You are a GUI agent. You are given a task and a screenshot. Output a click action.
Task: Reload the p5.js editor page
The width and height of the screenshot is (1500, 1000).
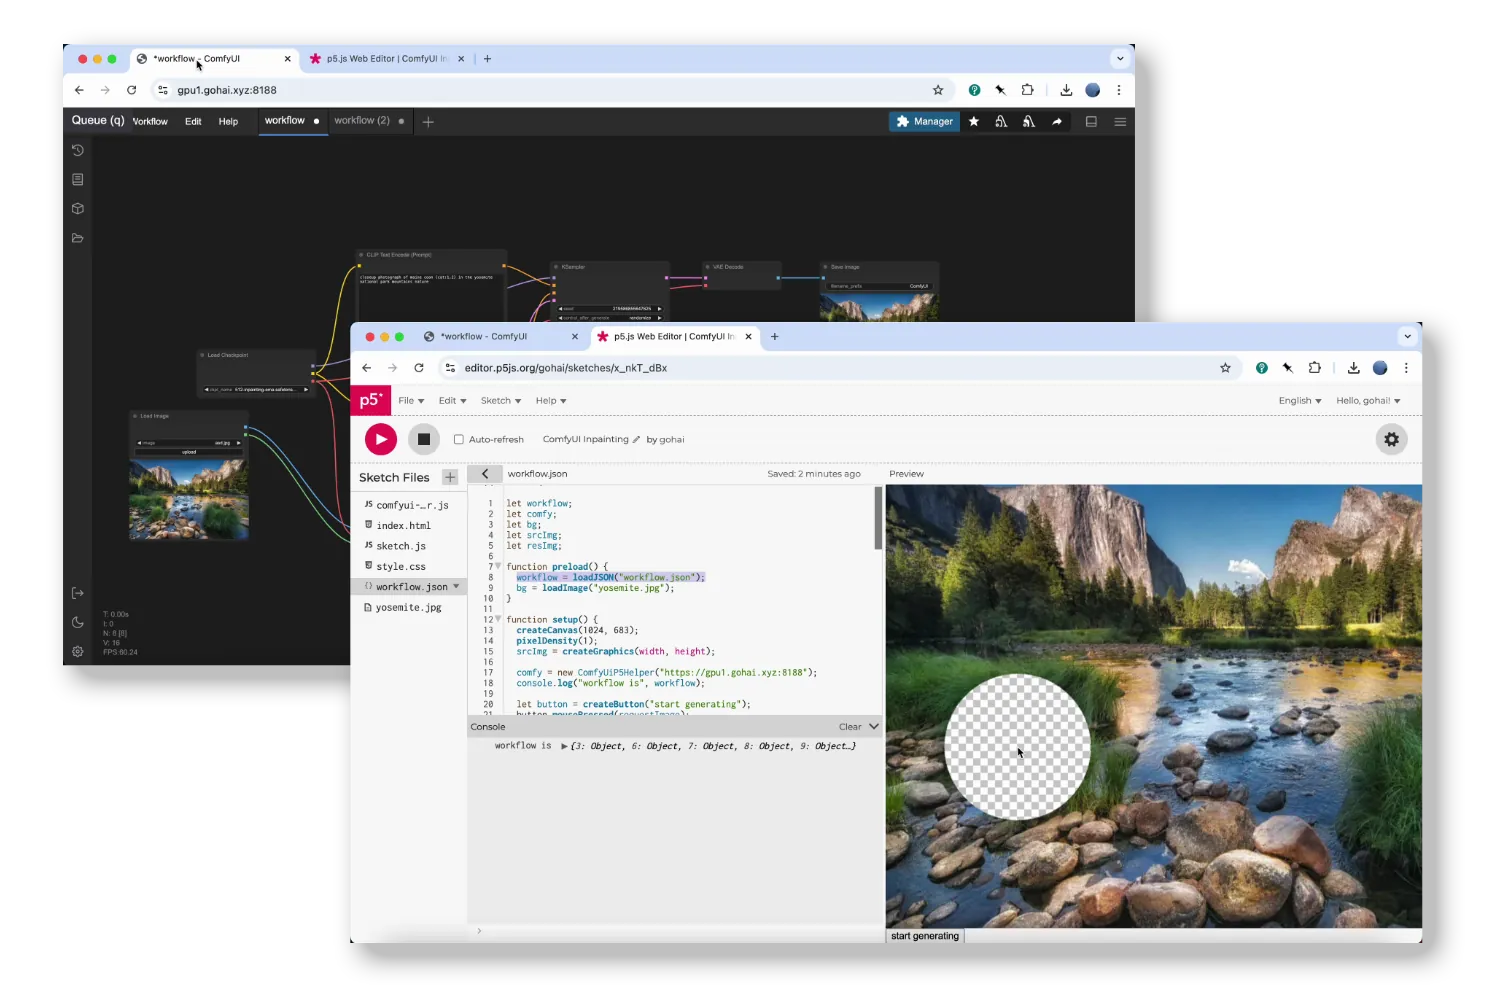[419, 368]
